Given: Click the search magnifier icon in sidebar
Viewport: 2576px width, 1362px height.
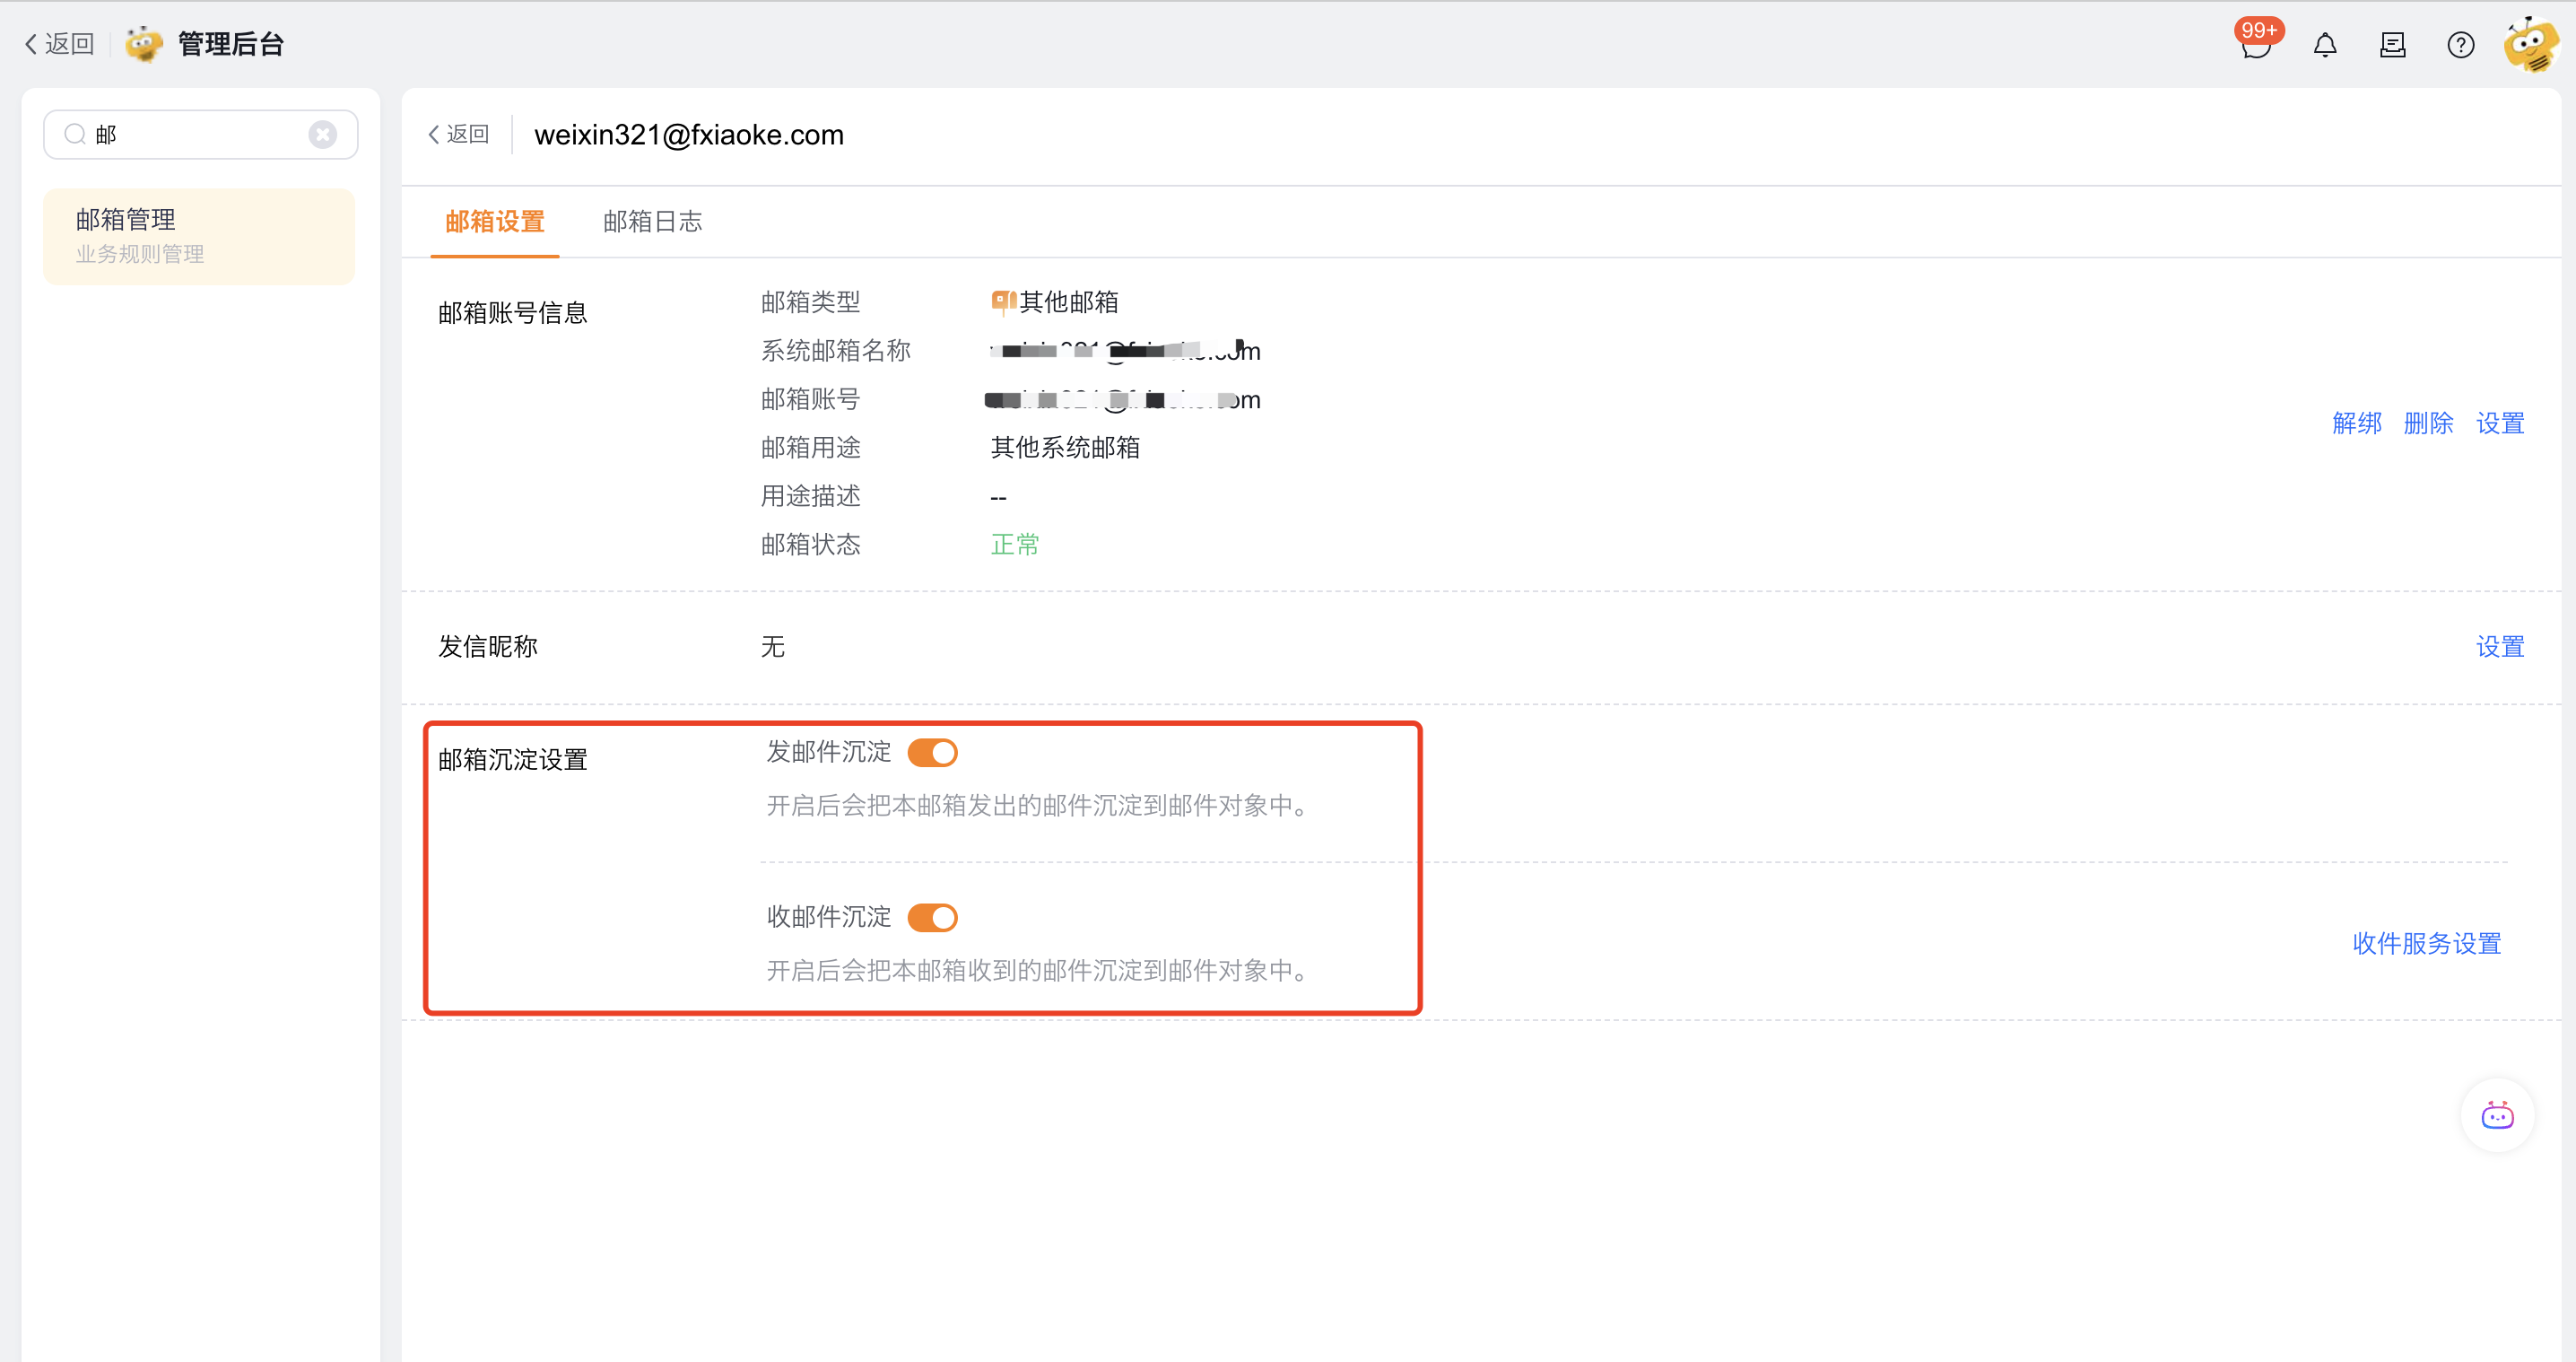Looking at the screenshot, I should click(75, 134).
